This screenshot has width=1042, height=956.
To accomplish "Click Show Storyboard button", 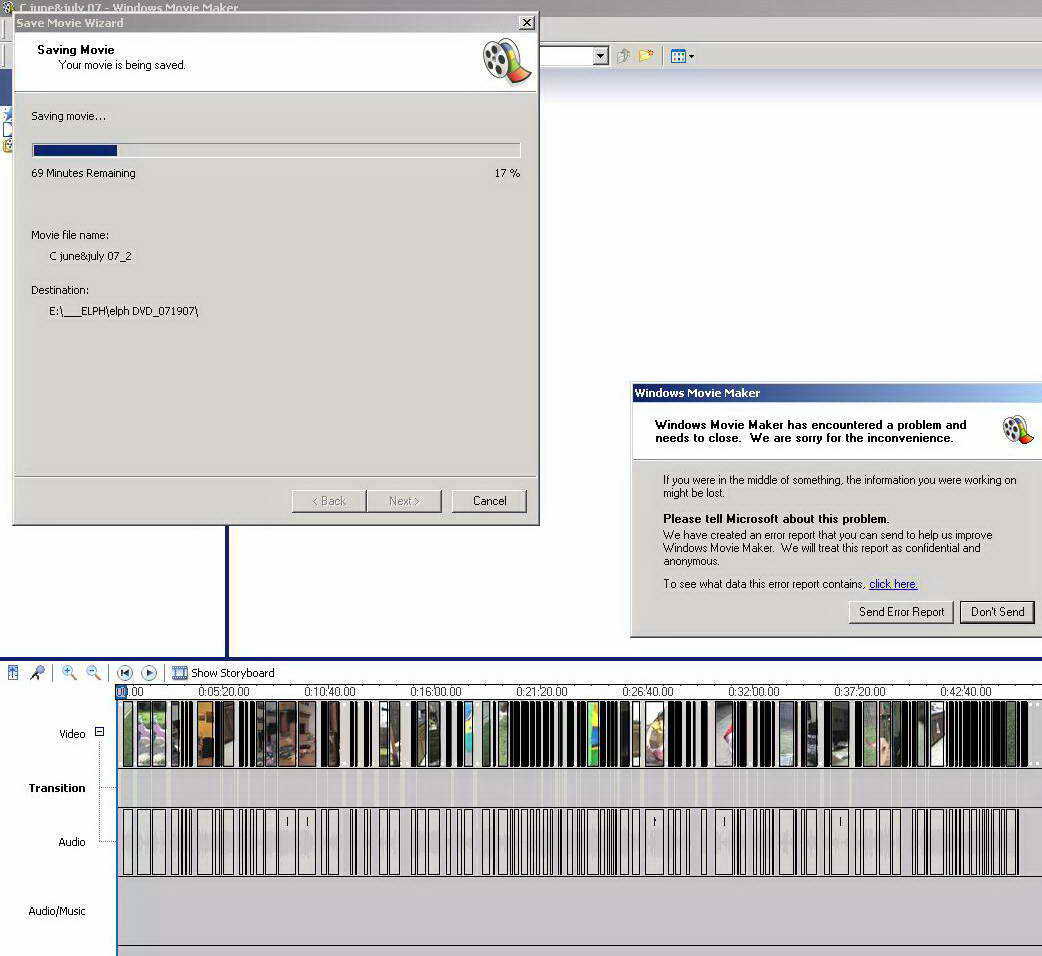I will [x=223, y=673].
